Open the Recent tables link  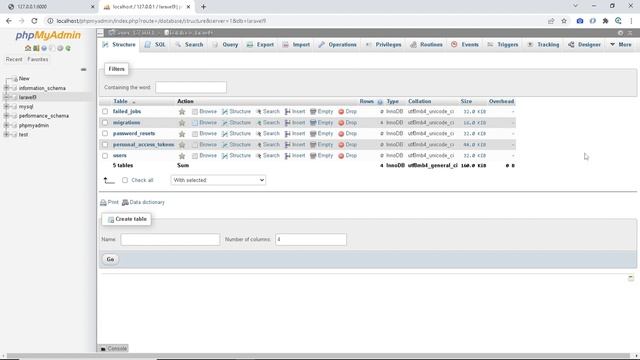click(x=14, y=60)
